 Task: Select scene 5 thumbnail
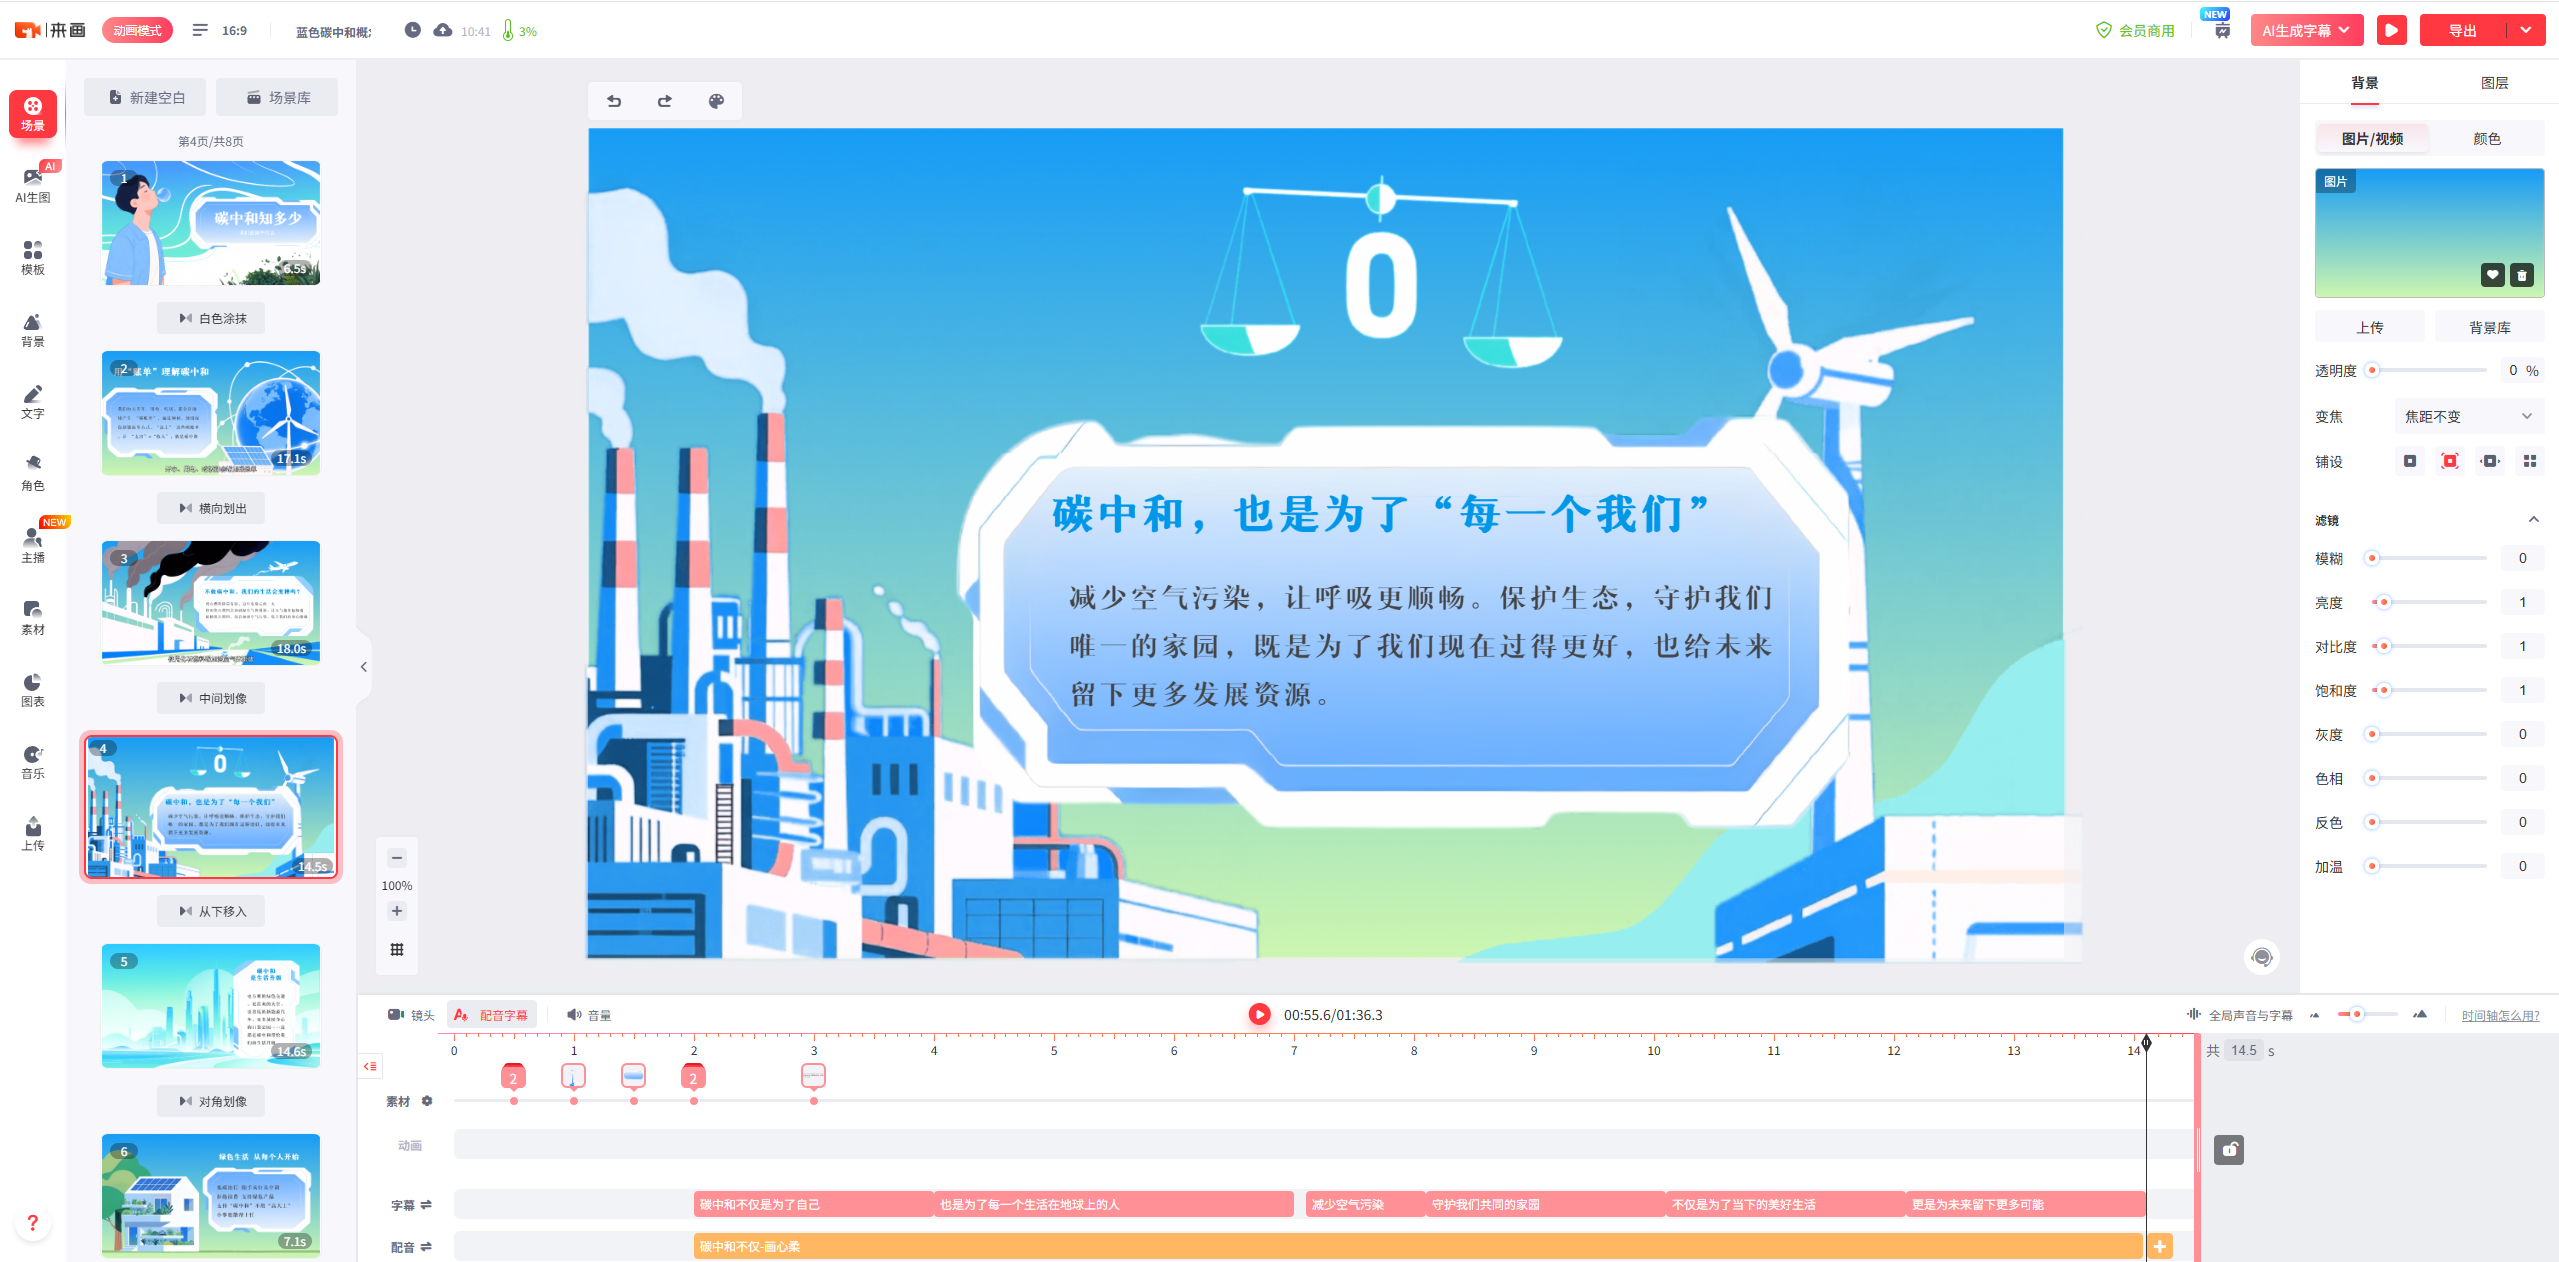211,1005
